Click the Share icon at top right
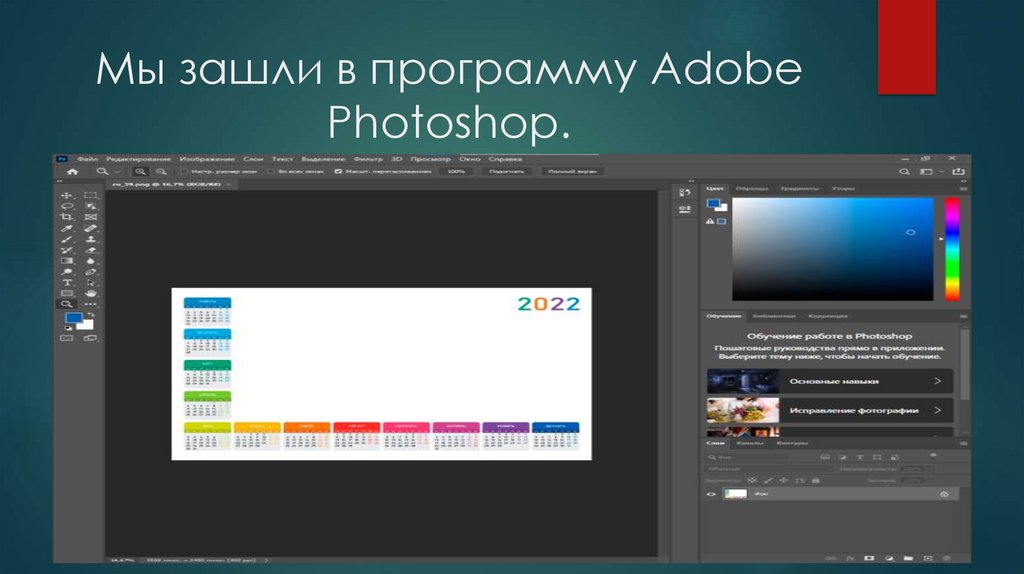This screenshot has width=1024, height=574. click(x=960, y=171)
